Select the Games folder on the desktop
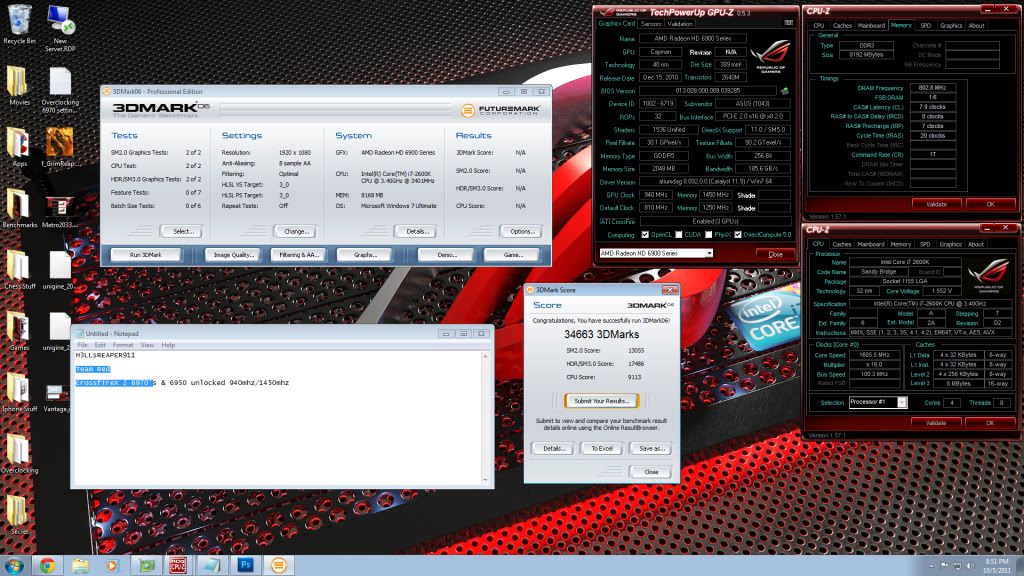This screenshot has width=1024, height=576. tap(19, 331)
